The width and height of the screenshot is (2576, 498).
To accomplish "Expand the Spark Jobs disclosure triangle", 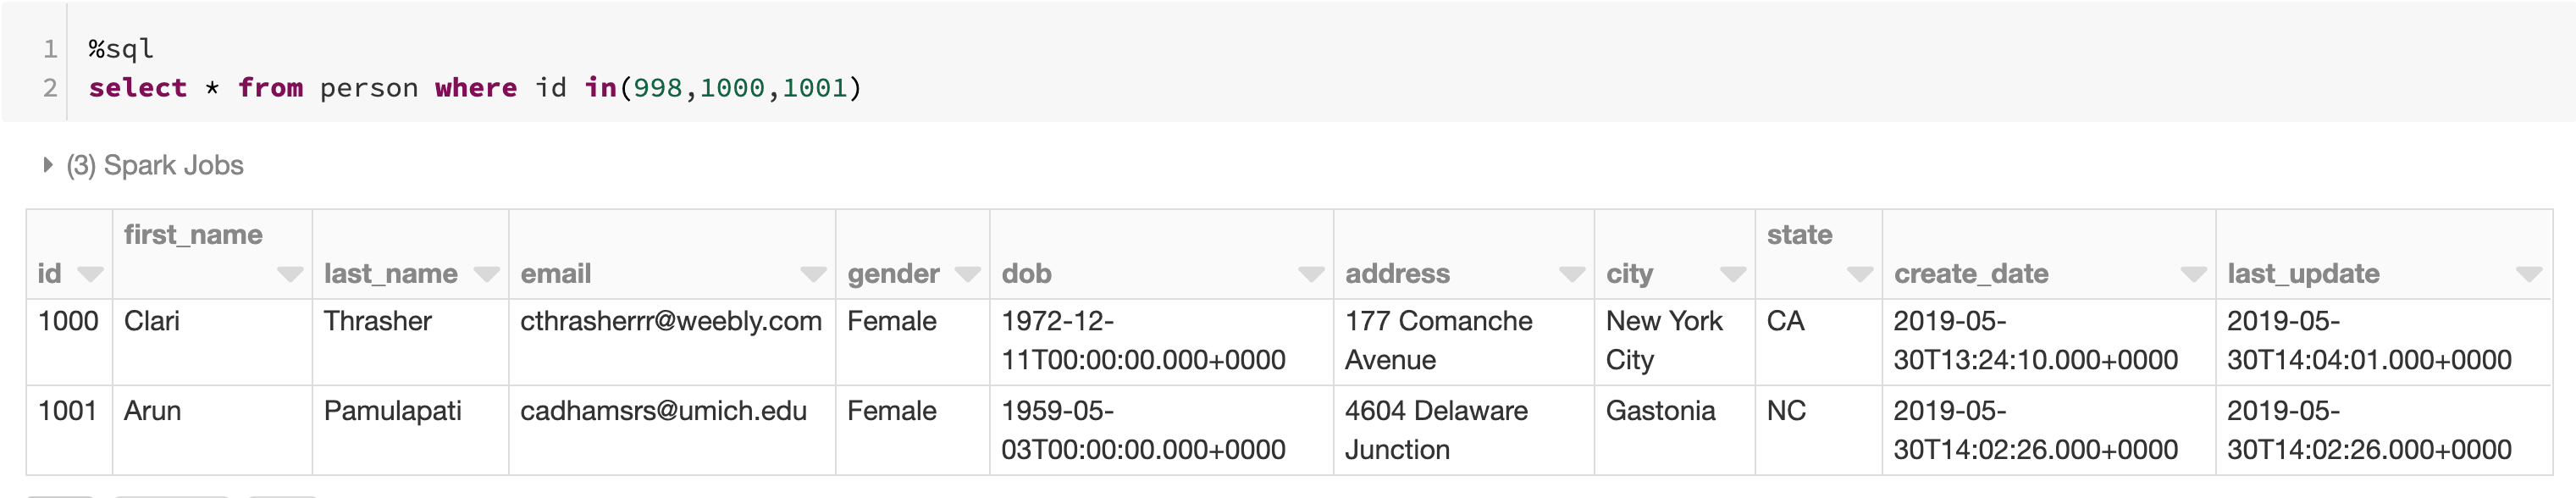I will [x=47, y=165].
